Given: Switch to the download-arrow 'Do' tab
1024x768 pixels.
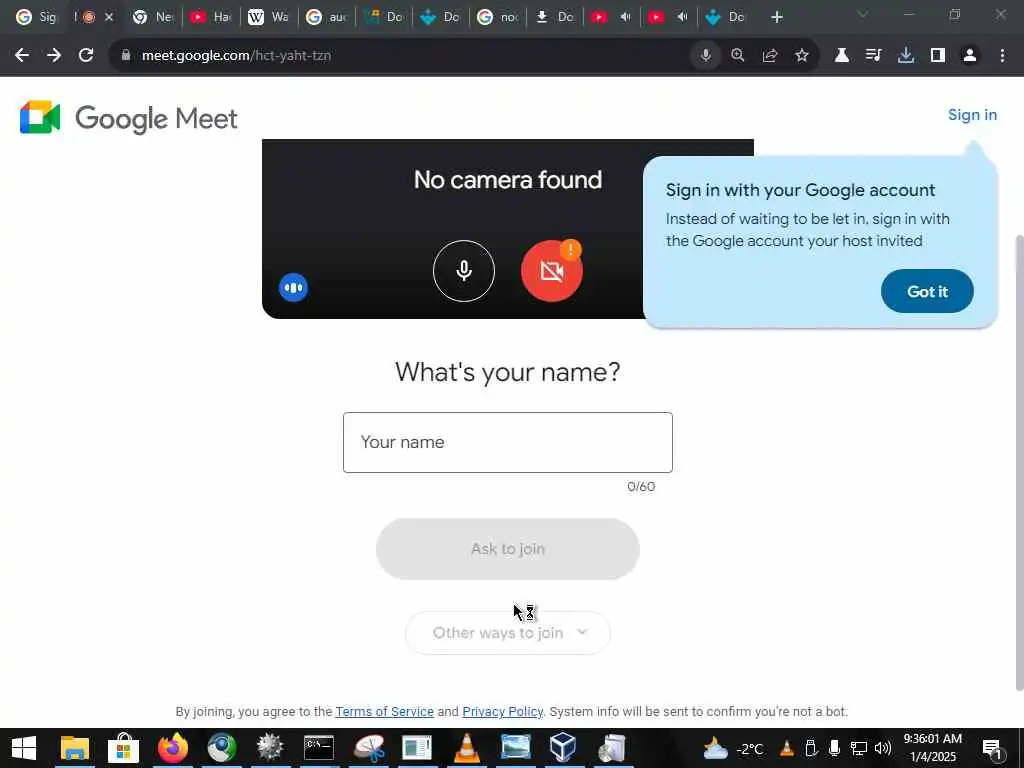Looking at the screenshot, I should pyautogui.click(x=555, y=17).
